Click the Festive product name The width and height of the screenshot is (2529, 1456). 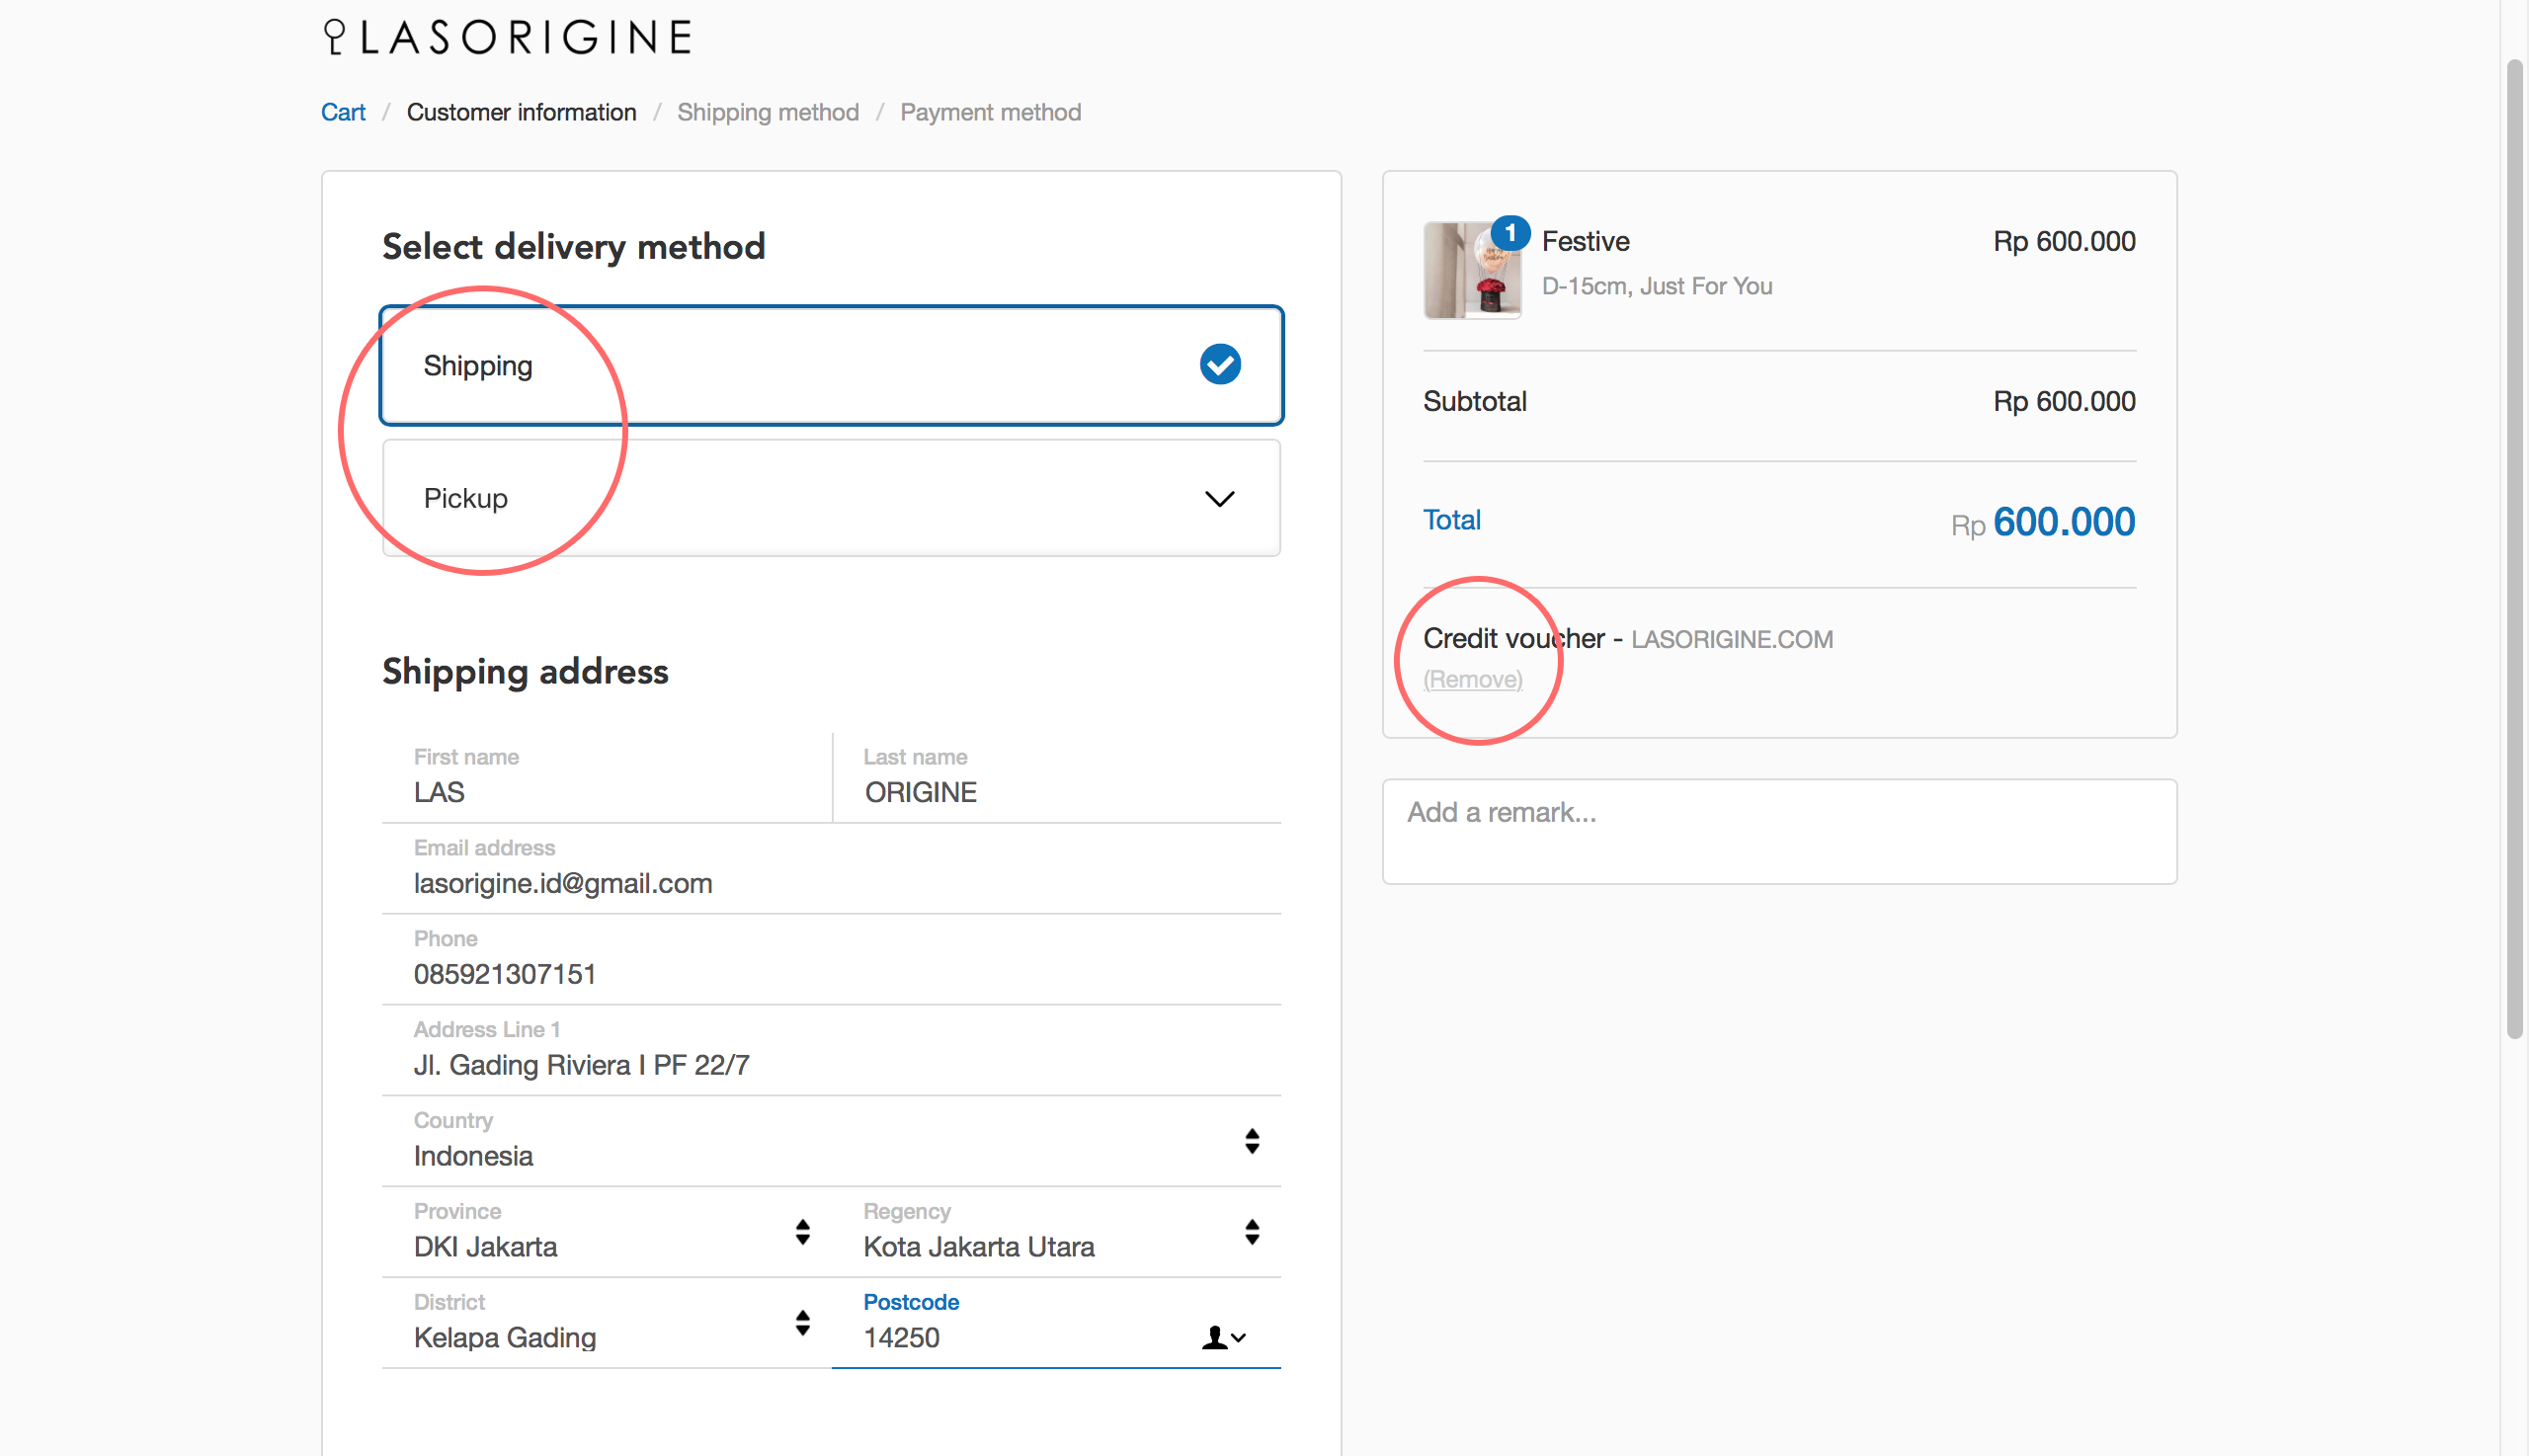click(x=1586, y=241)
